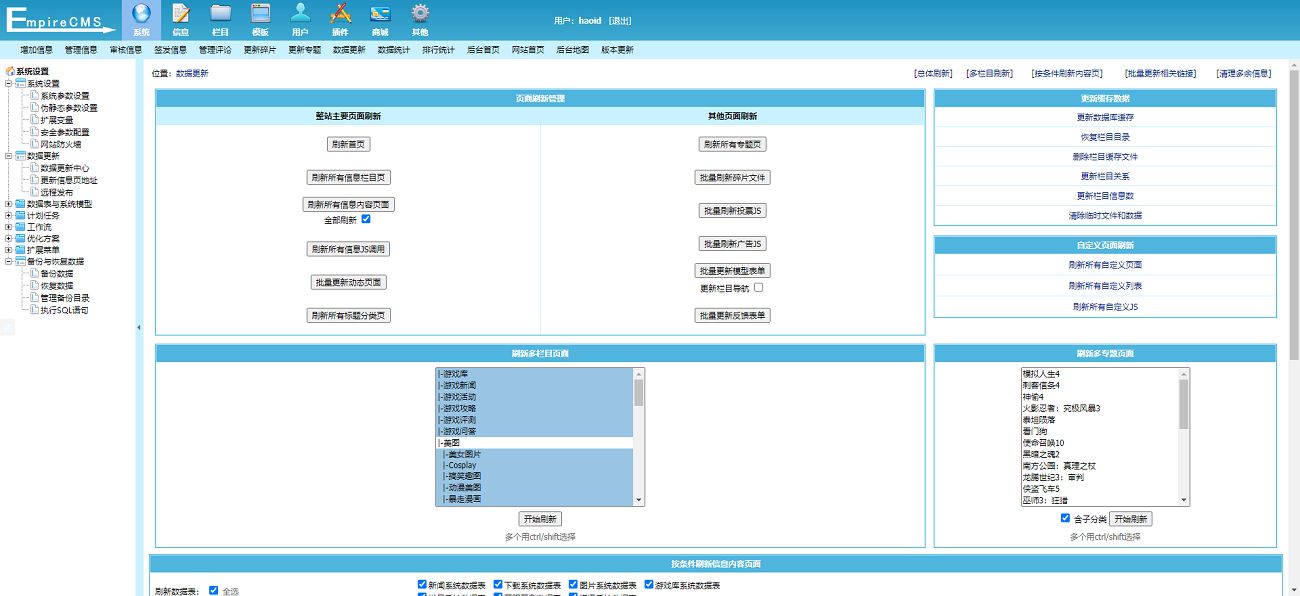Expand the 工作流 tree node
1300x596 pixels.
pyautogui.click(x=9, y=227)
